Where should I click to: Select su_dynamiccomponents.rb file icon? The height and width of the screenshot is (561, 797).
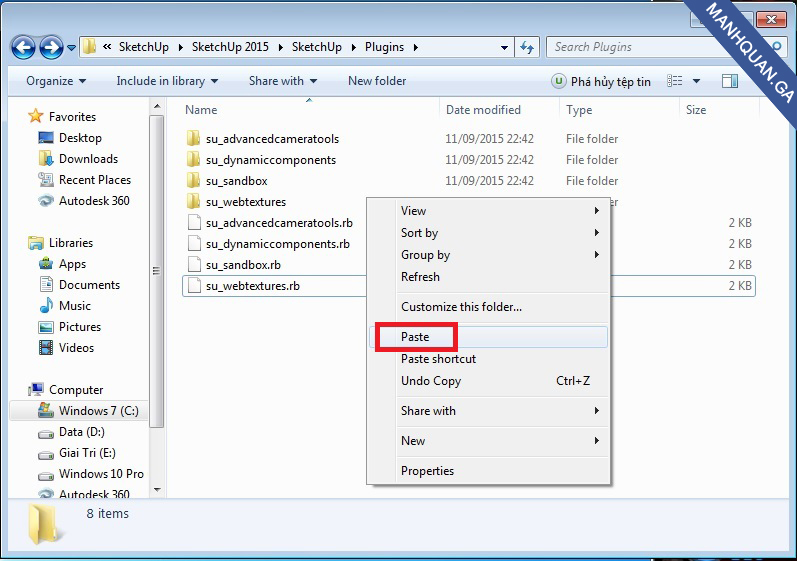tap(194, 243)
